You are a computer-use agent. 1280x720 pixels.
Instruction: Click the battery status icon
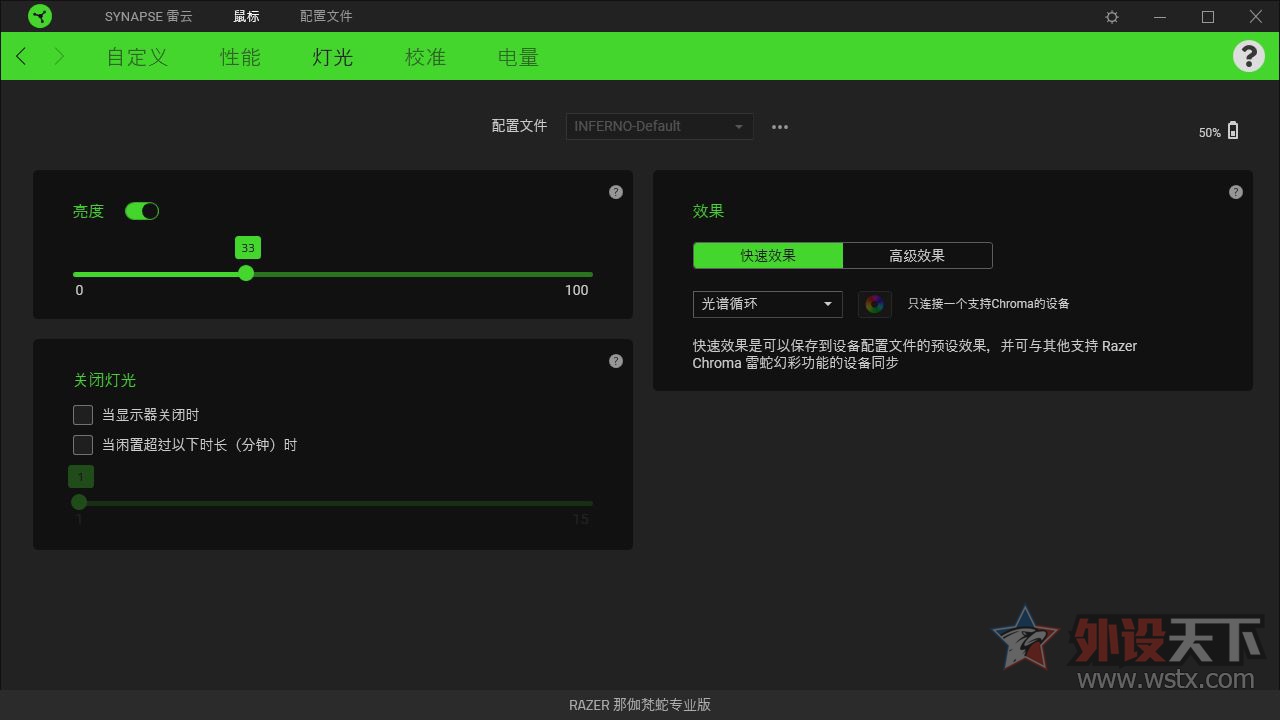point(1233,131)
